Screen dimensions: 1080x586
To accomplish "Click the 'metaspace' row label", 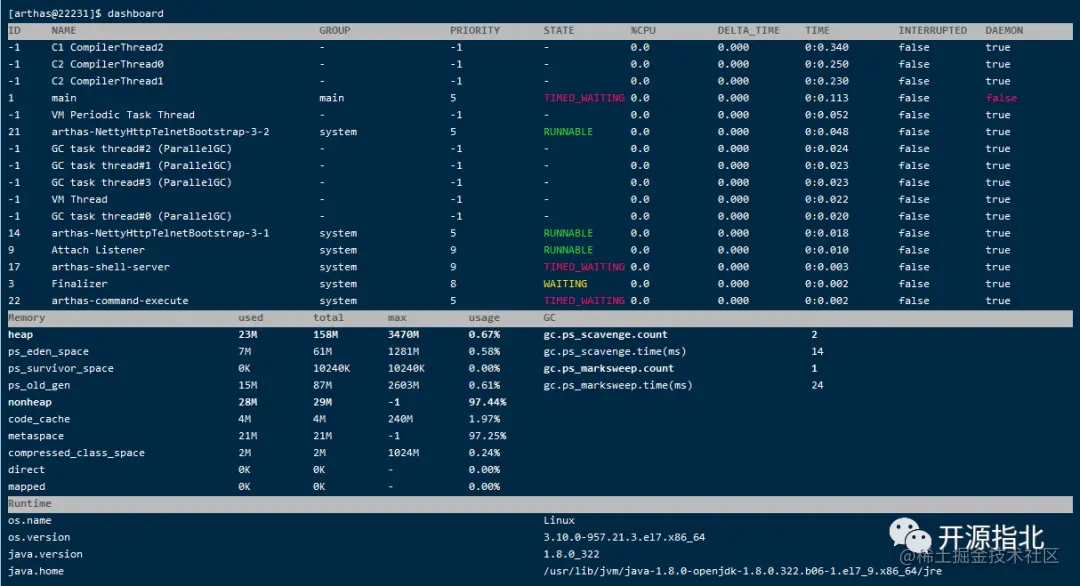I will pos(36,436).
